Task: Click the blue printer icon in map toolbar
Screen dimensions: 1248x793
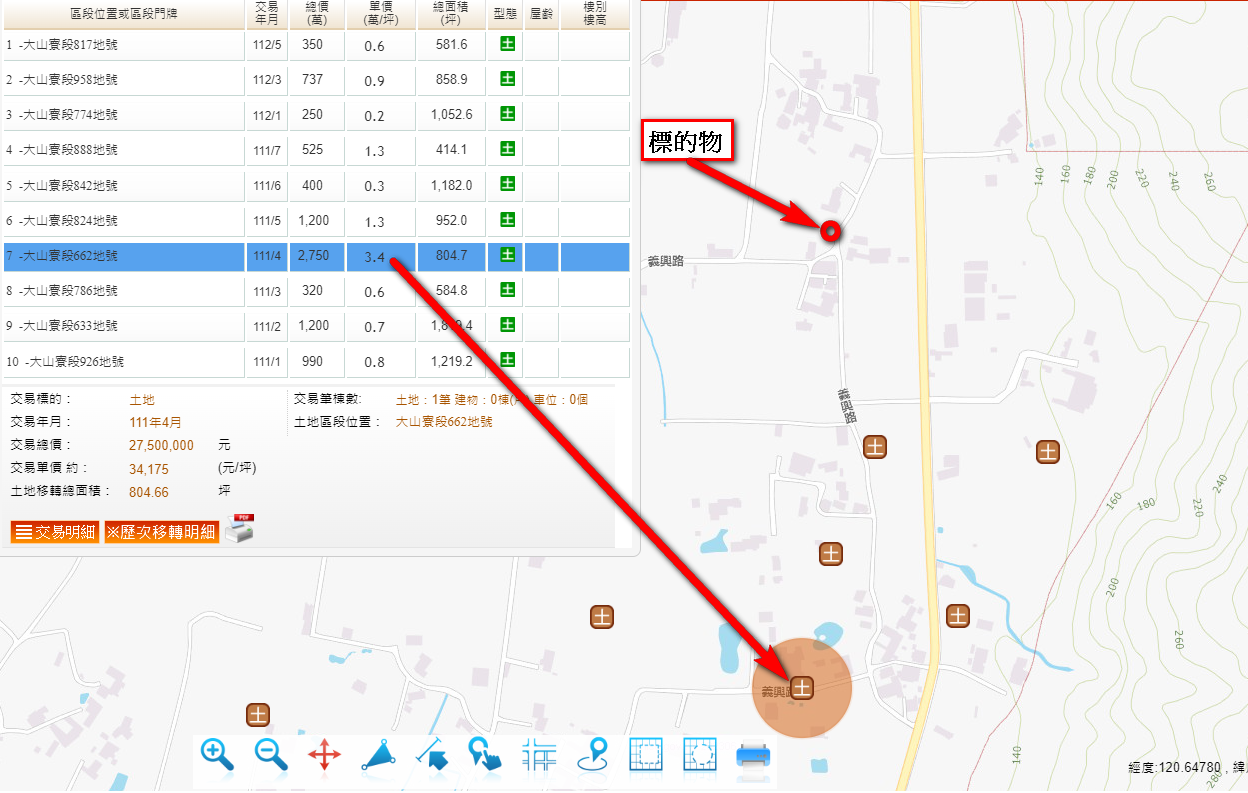Action: [754, 755]
